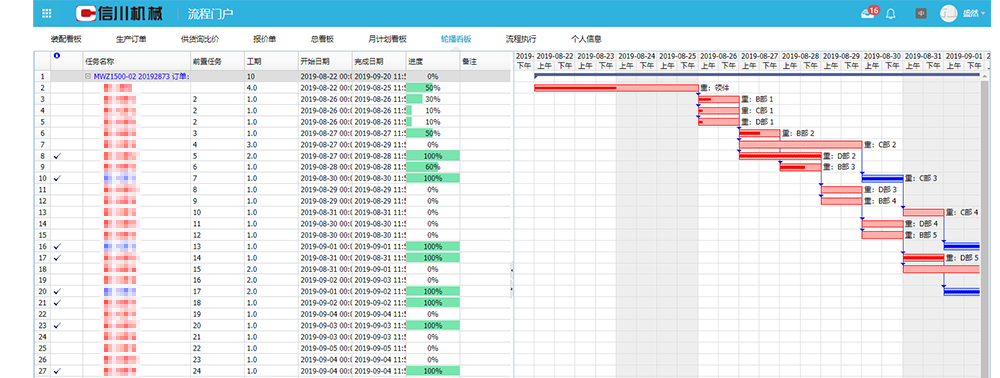Viewport: 1000px width, 378px height.
Task: Click the 流程门户 portal title
Action: click(x=210, y=13)
